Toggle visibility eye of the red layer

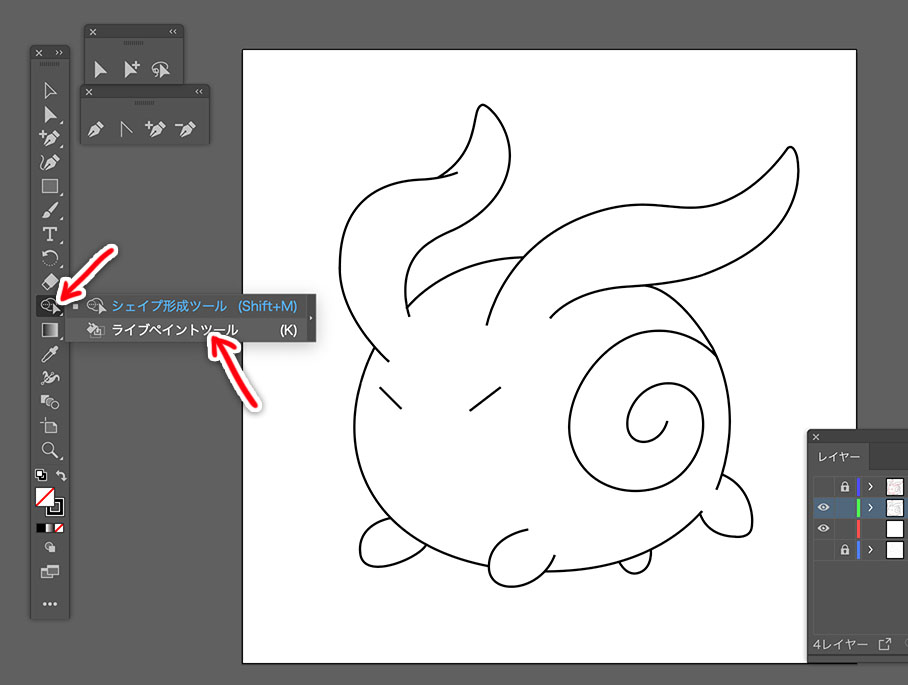(x=823, y=528)
